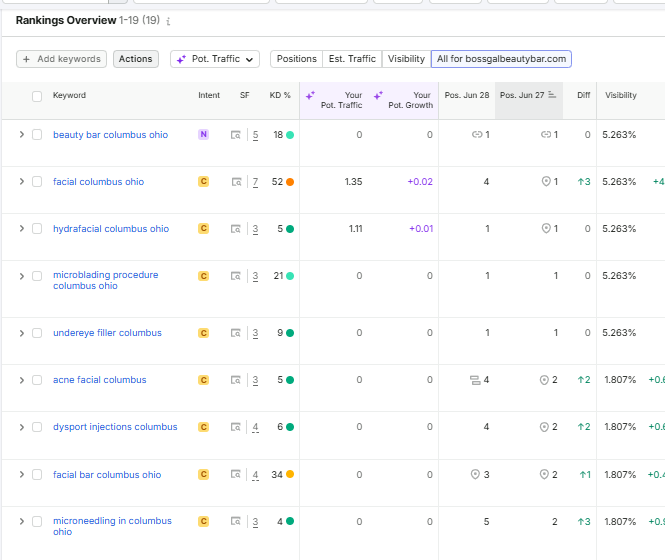
Task: Open SERP features icon for beauty bar columbus ohio
Action: click(x=236, y=135)
